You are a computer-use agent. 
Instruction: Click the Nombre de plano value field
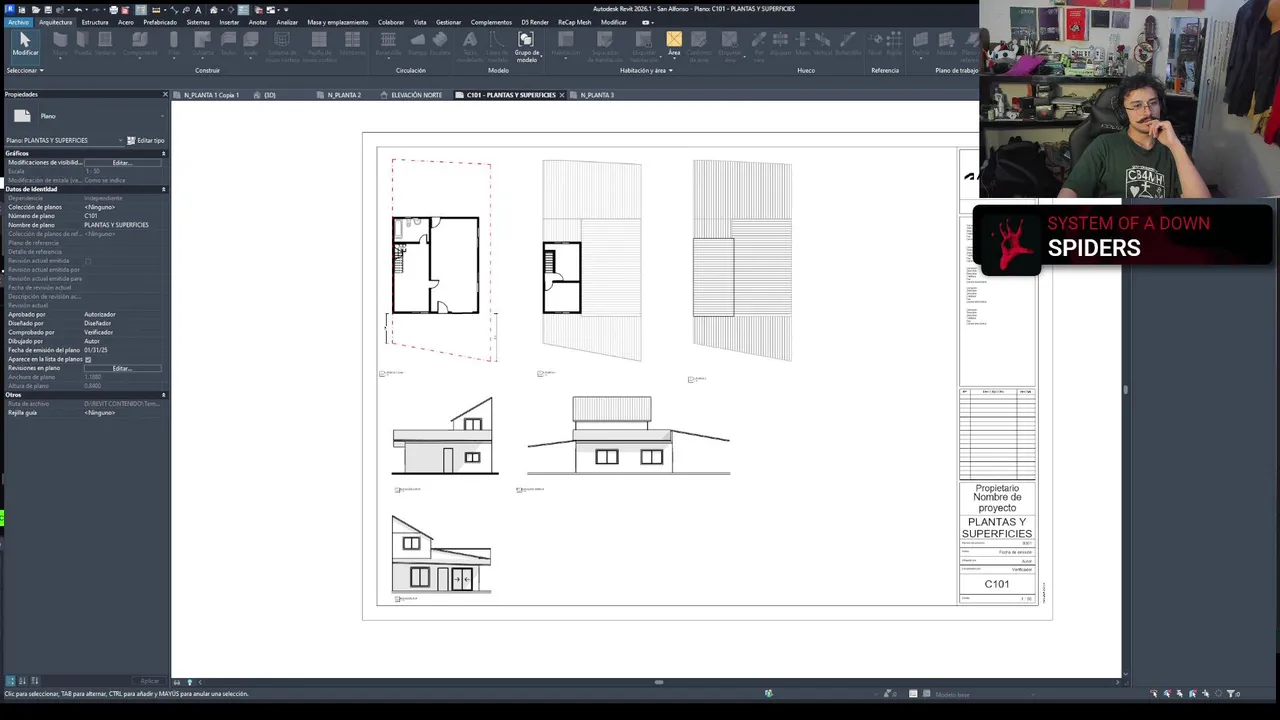[x=122, y=225]
